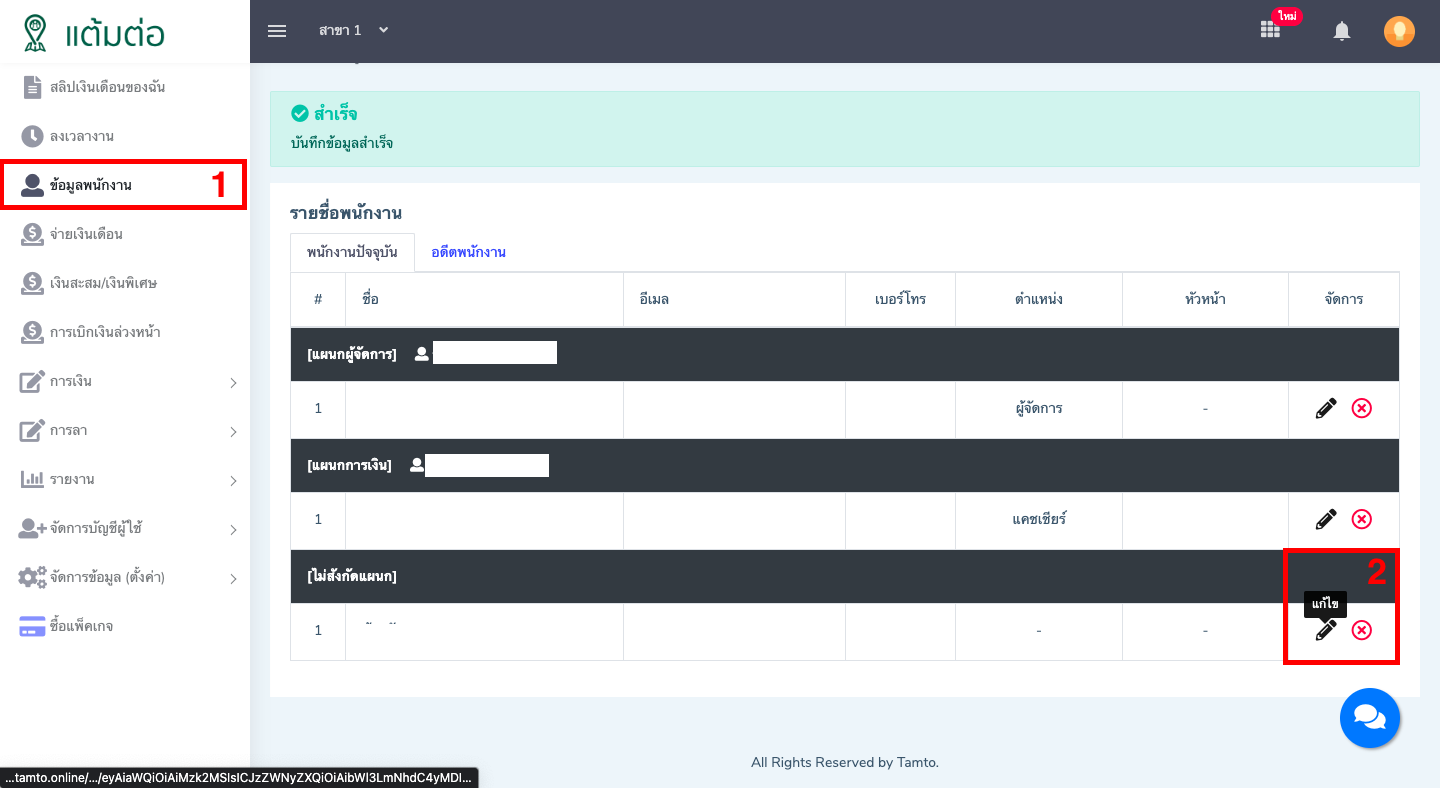Open the สาขา 1 branch dropdown
Image resolution: width=1440 pixels, height=788 pixels.
click(353, 31)
